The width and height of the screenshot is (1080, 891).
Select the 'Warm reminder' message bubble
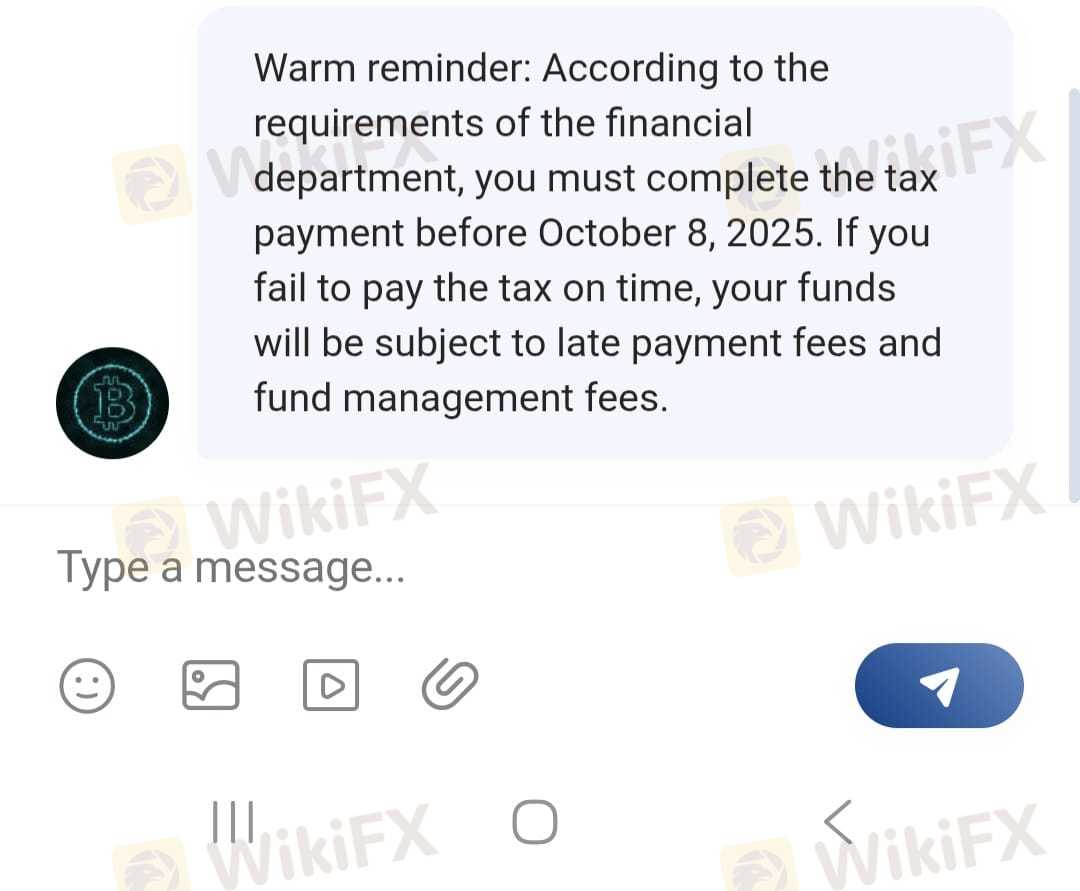coord(605,233)
